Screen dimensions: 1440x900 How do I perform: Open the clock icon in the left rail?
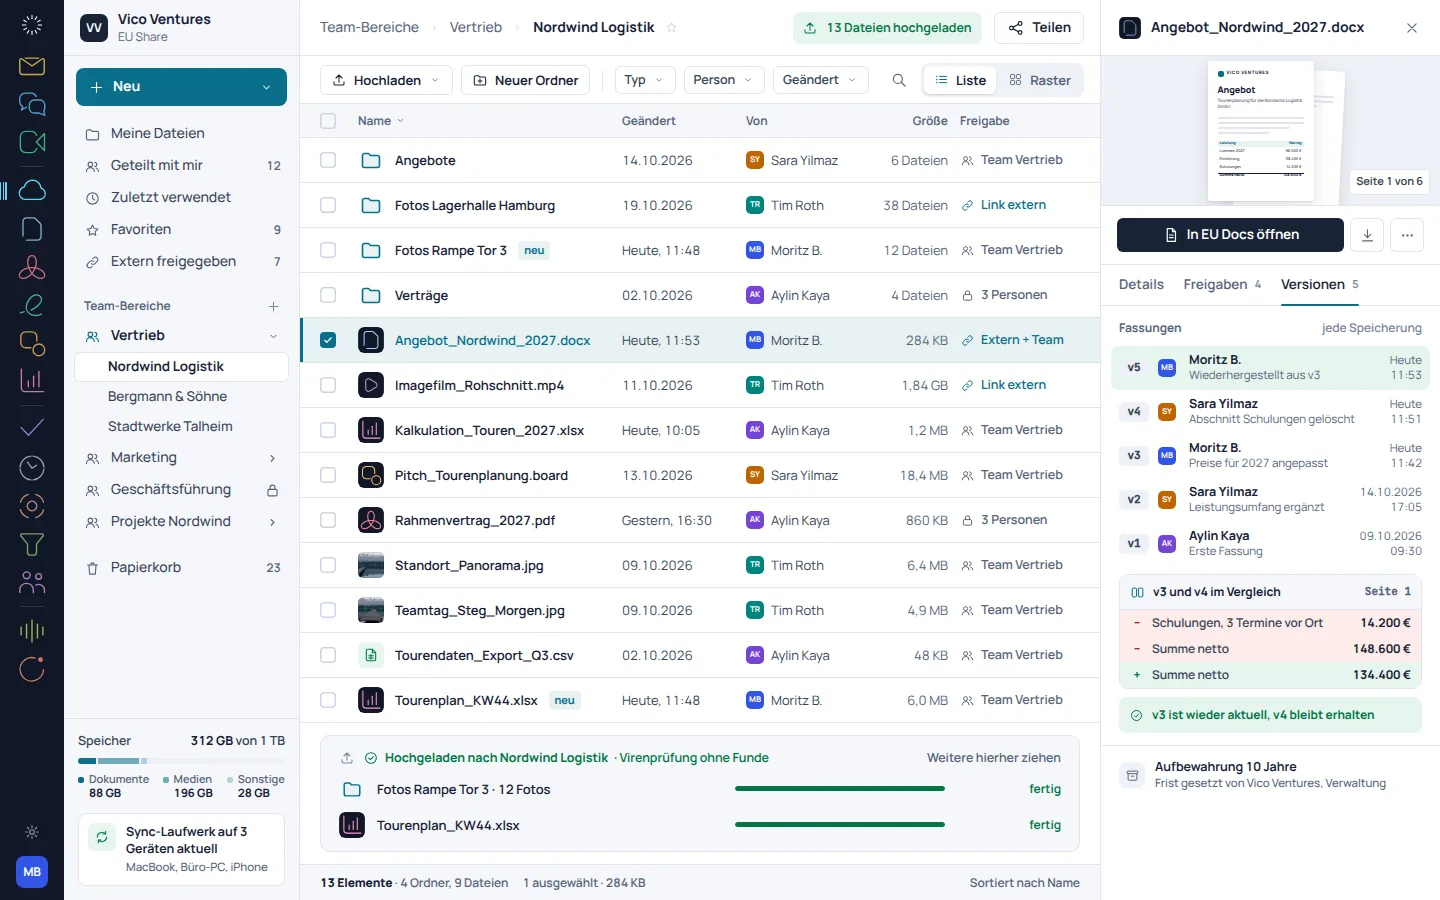pos(32,467)
